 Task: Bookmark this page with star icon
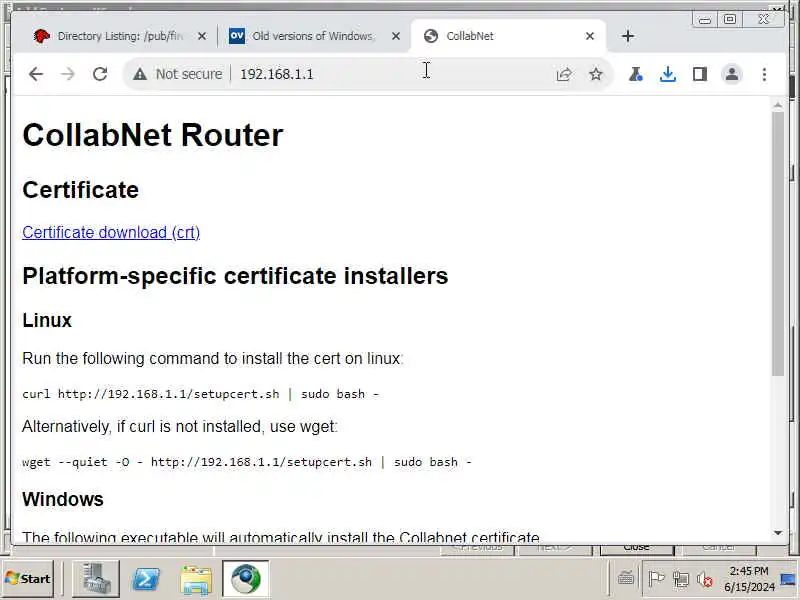(595, 74)
